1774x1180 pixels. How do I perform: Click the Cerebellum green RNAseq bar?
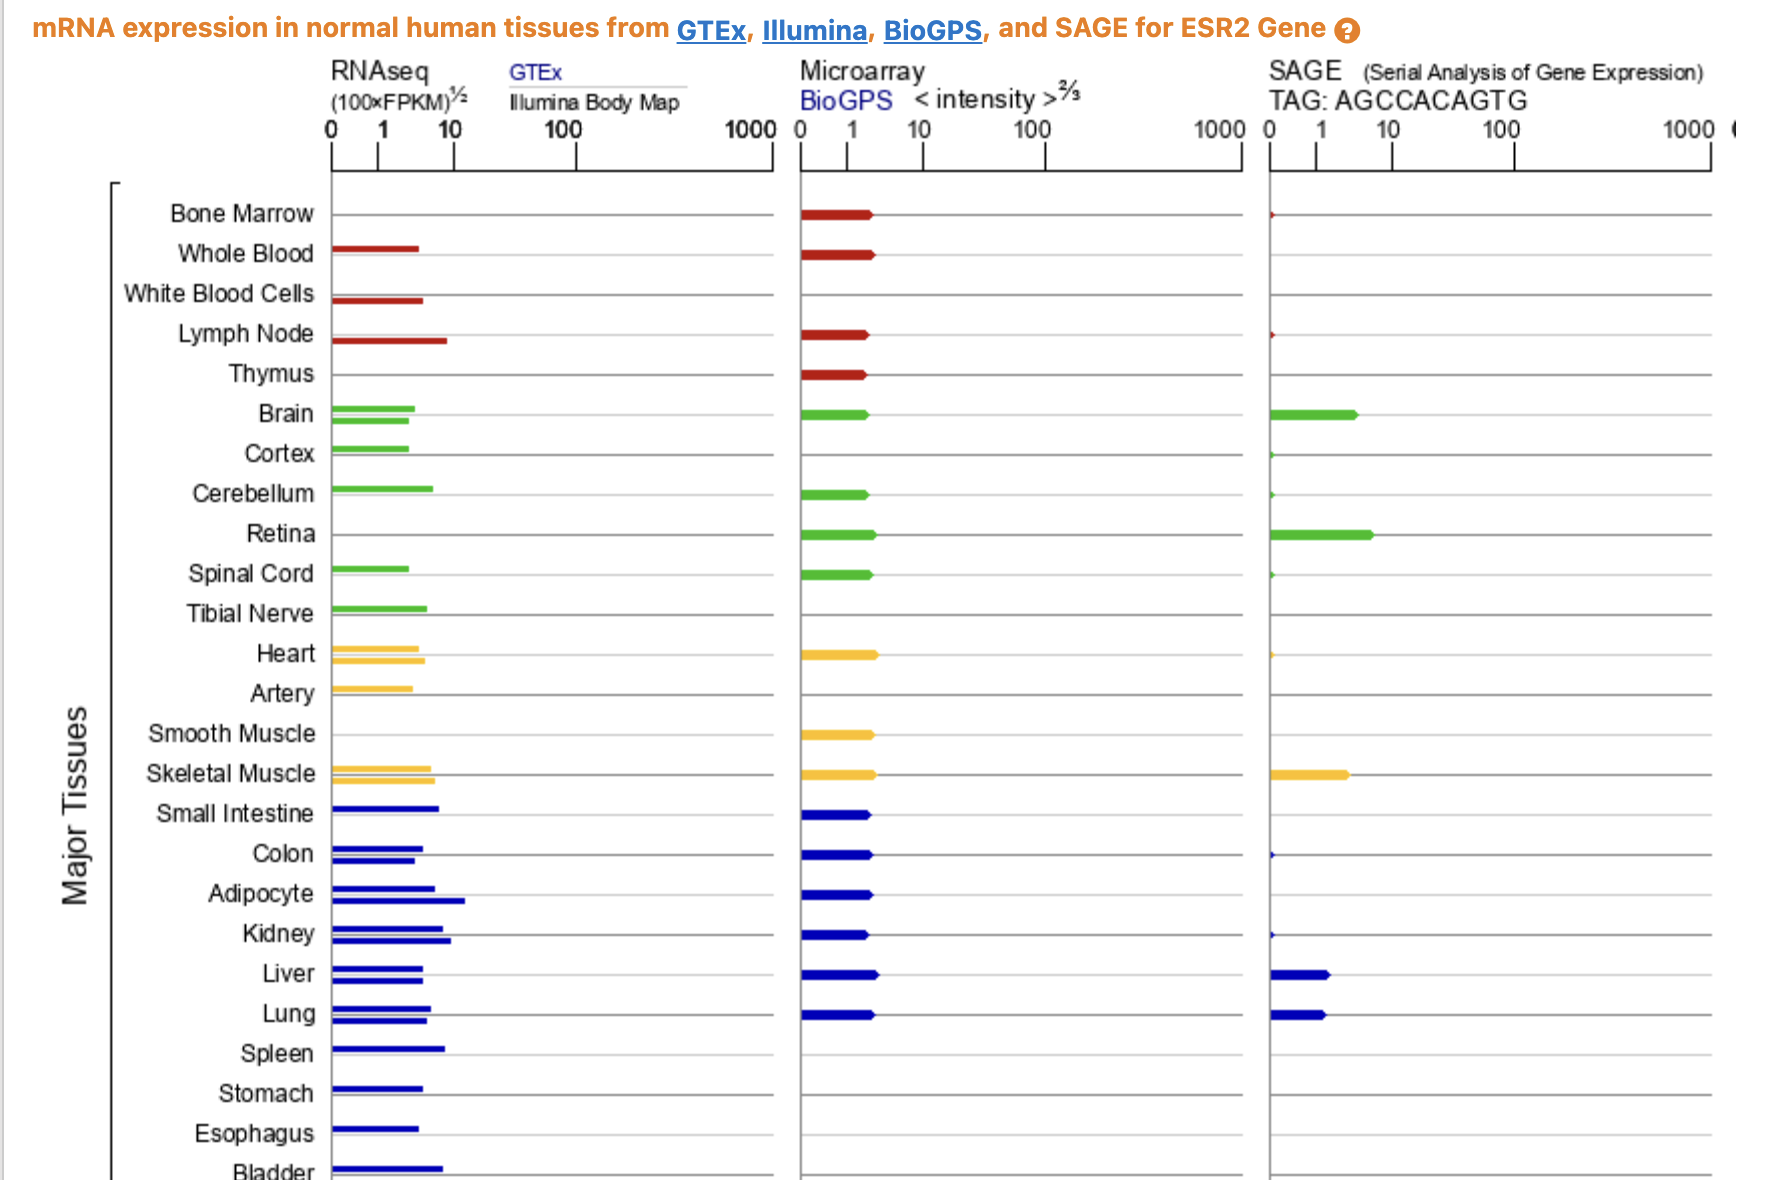[382, 489]
